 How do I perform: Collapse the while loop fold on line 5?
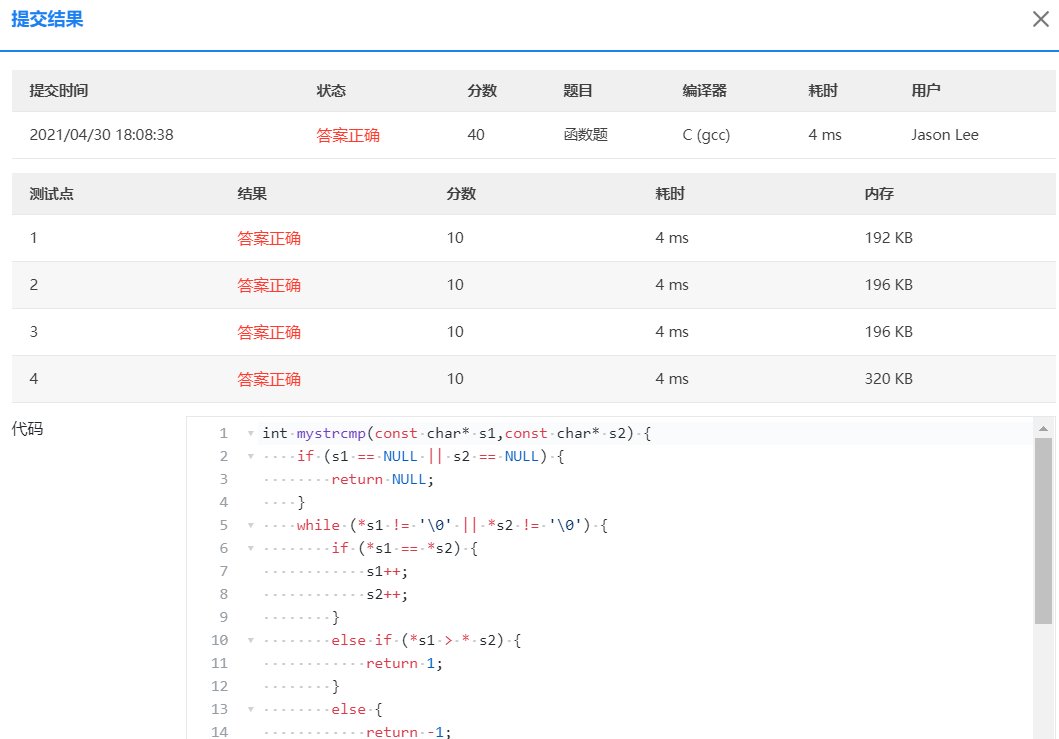251,526
